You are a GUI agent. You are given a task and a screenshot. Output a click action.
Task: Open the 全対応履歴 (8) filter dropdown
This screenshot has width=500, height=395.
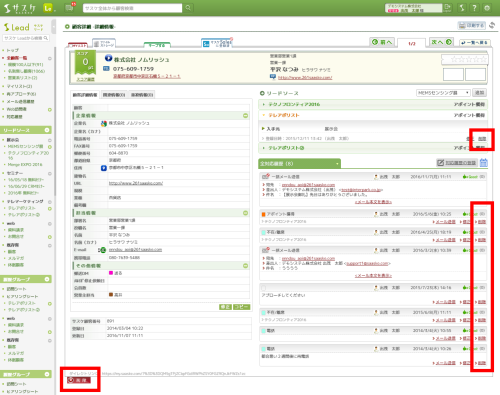[299, 164]
